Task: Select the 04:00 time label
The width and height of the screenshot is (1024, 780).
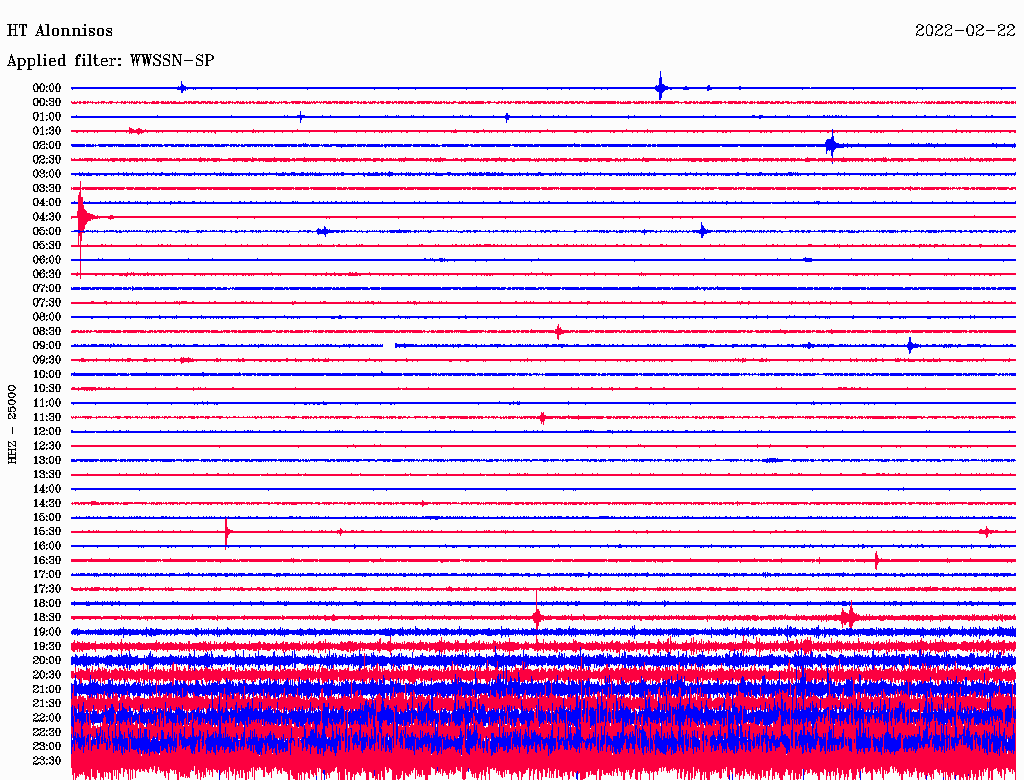Action: coord(47,203)
